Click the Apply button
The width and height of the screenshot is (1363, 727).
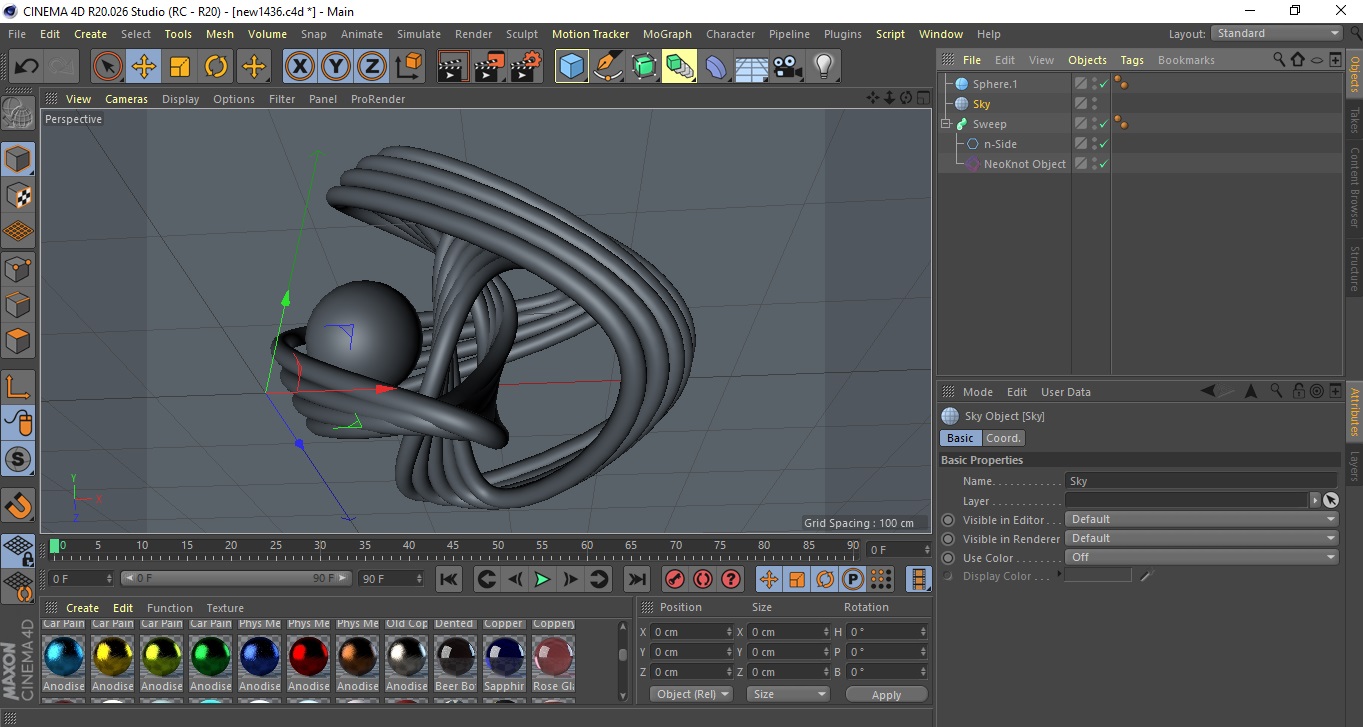point(886,694)
